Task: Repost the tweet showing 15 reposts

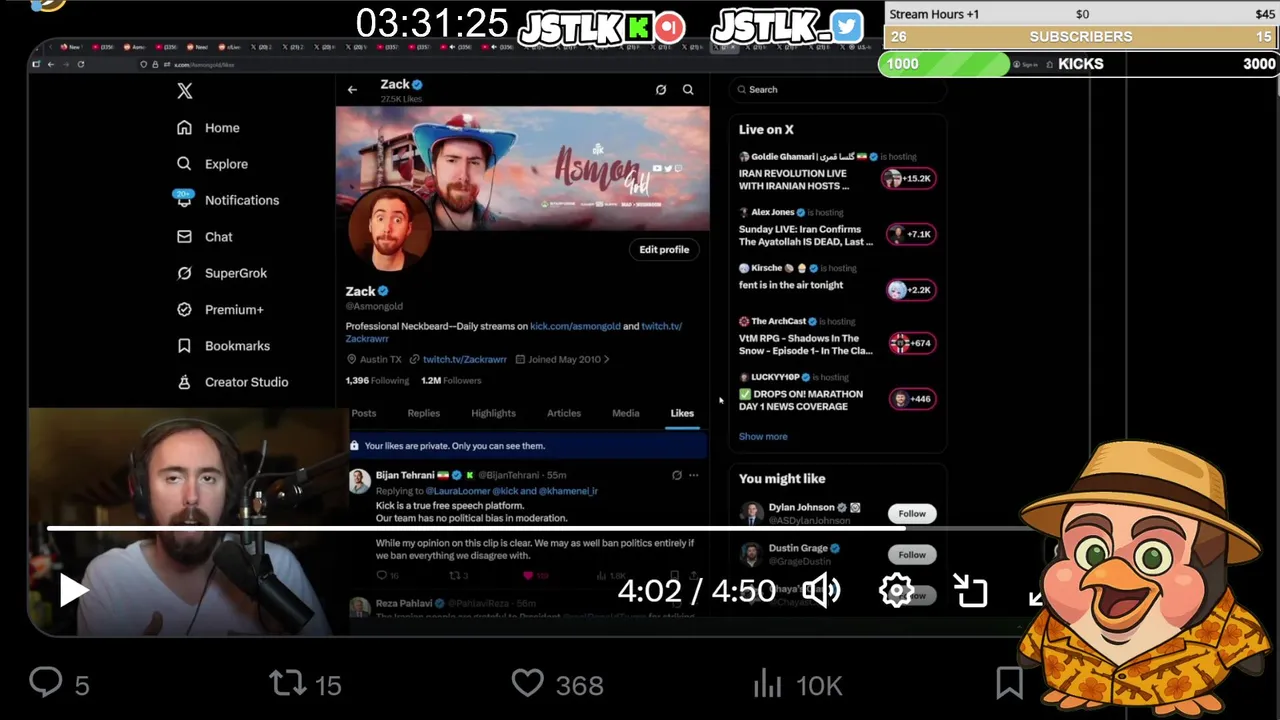Action: pyautogui.click(x=305, y=685)
